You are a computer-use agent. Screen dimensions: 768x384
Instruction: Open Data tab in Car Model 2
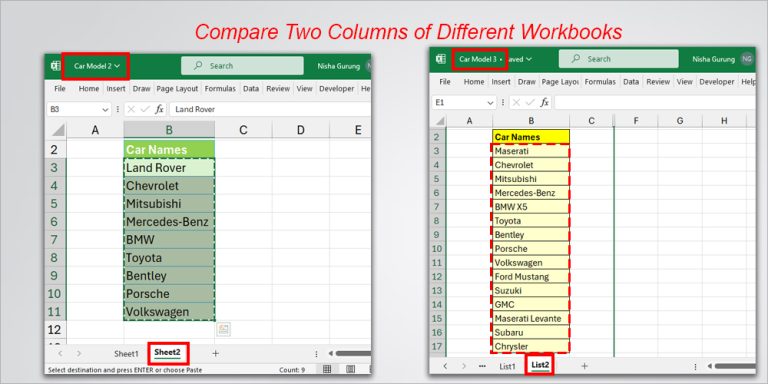(x=251, y=89)
